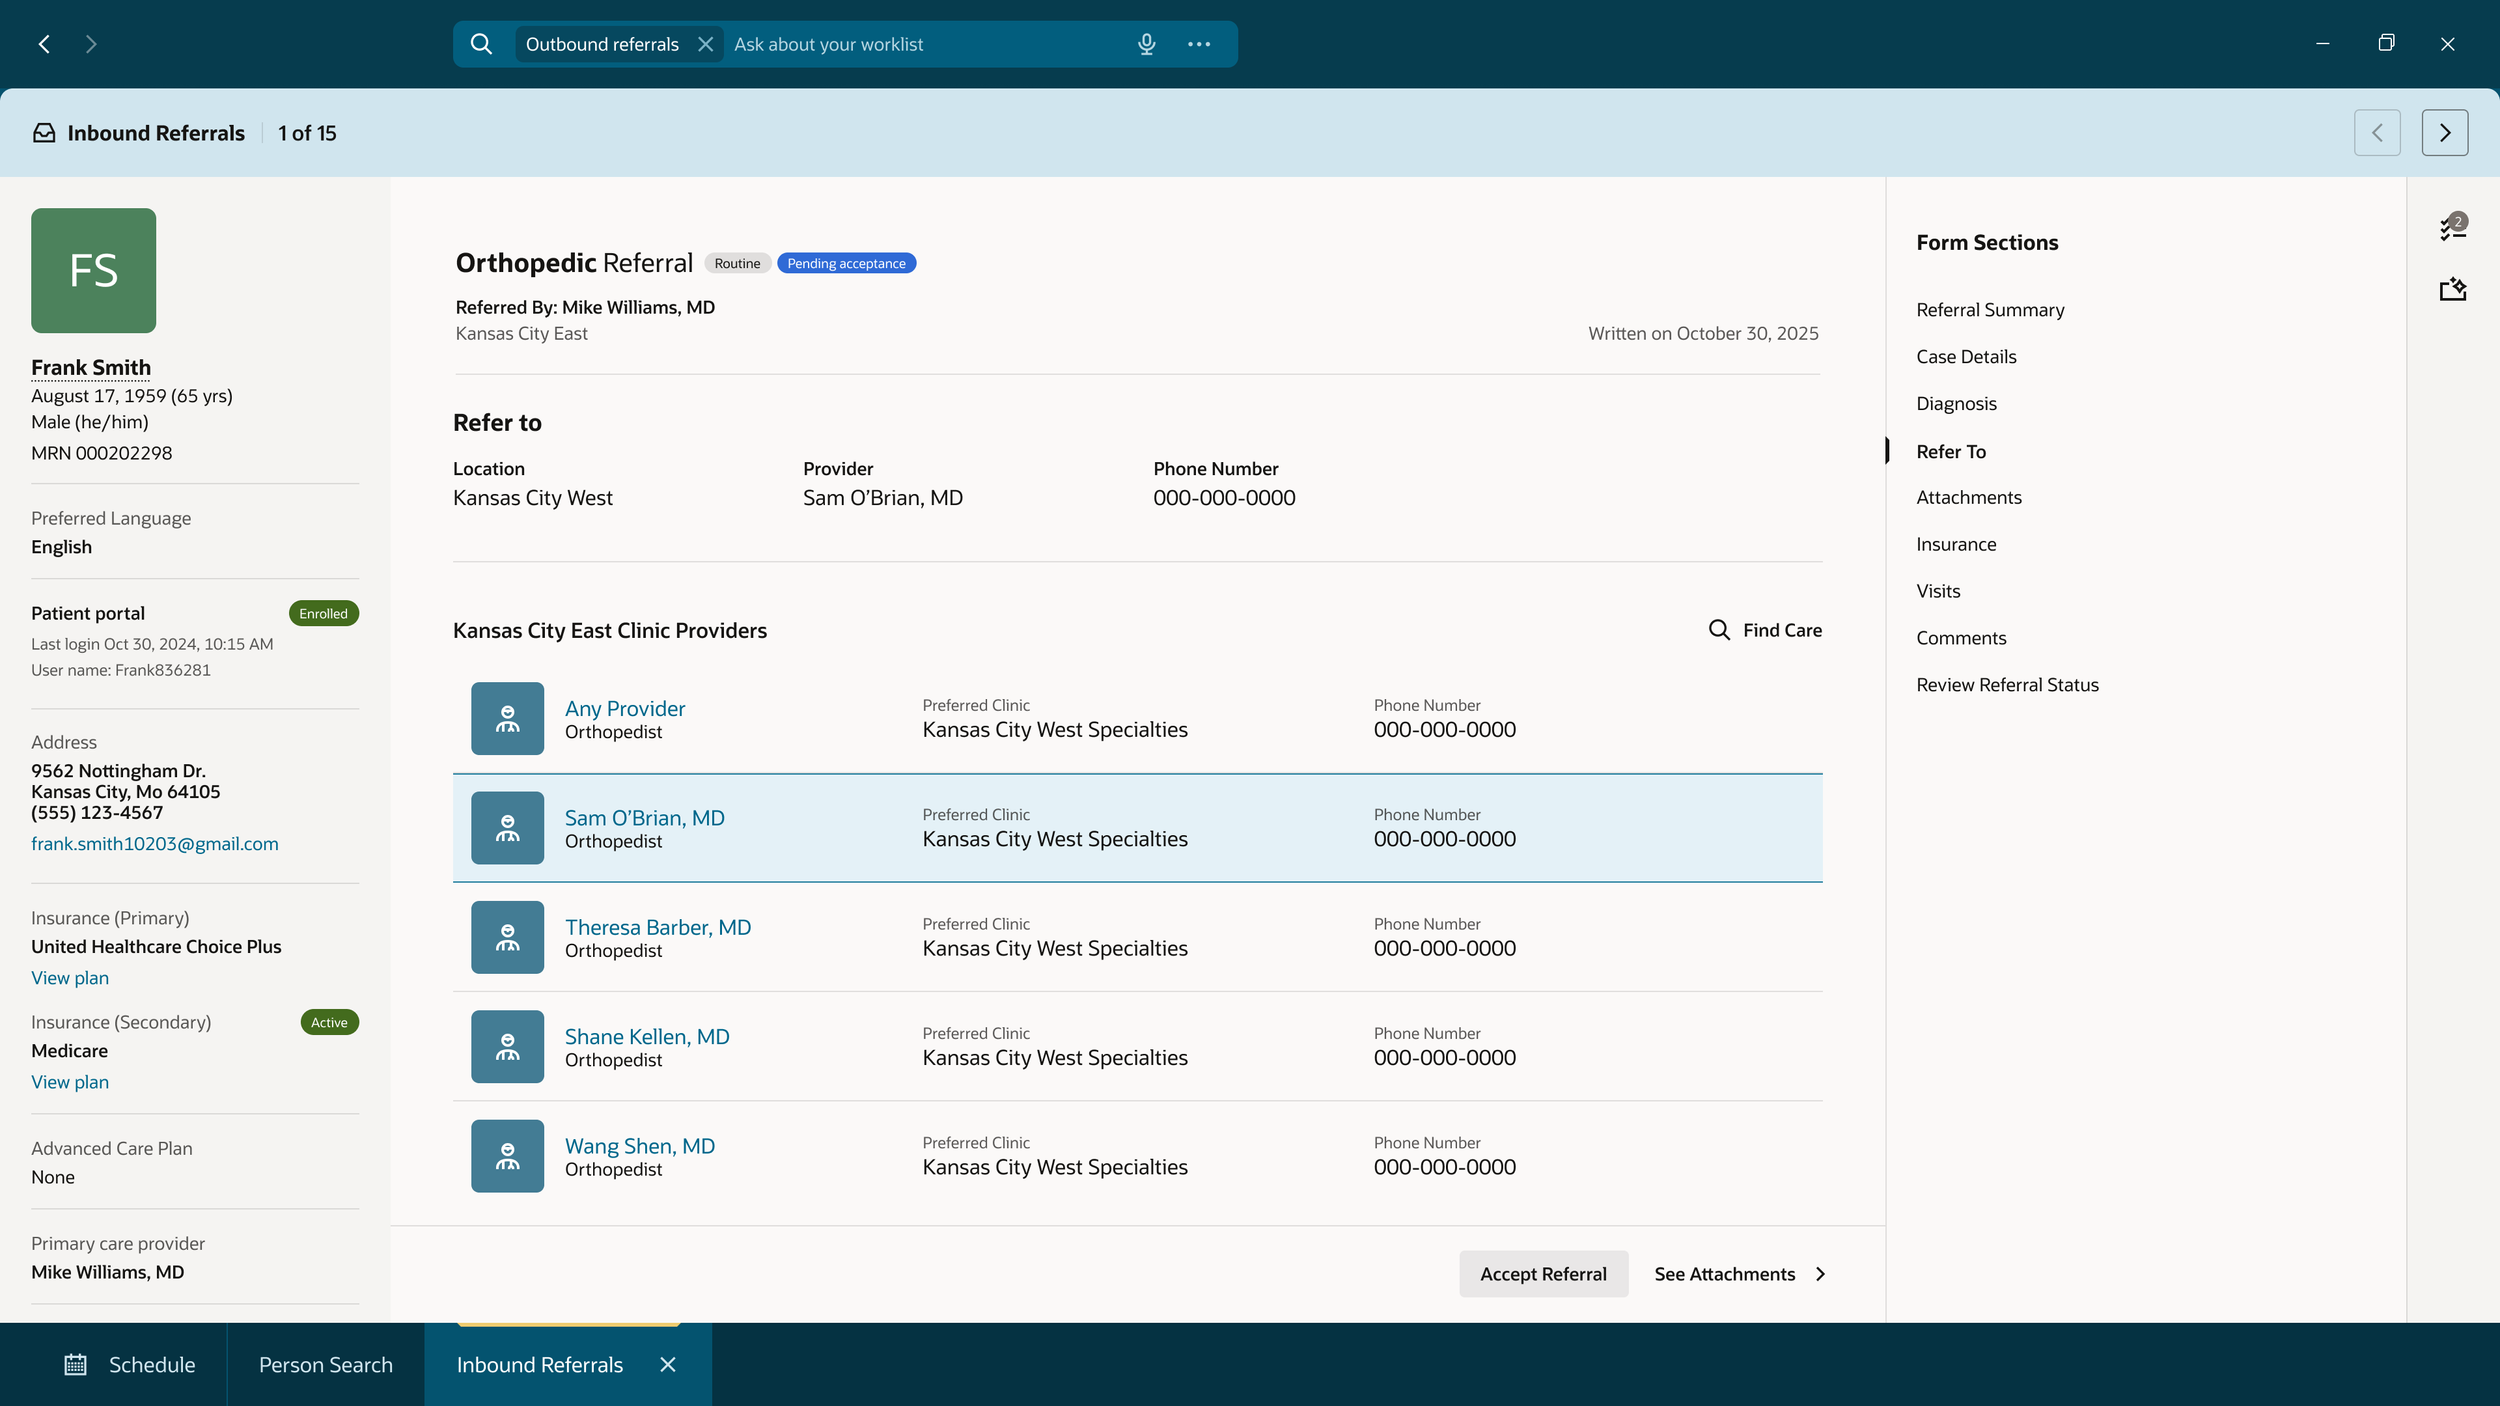
Task: Jump to Refer To section
Action: (1951, 451)
